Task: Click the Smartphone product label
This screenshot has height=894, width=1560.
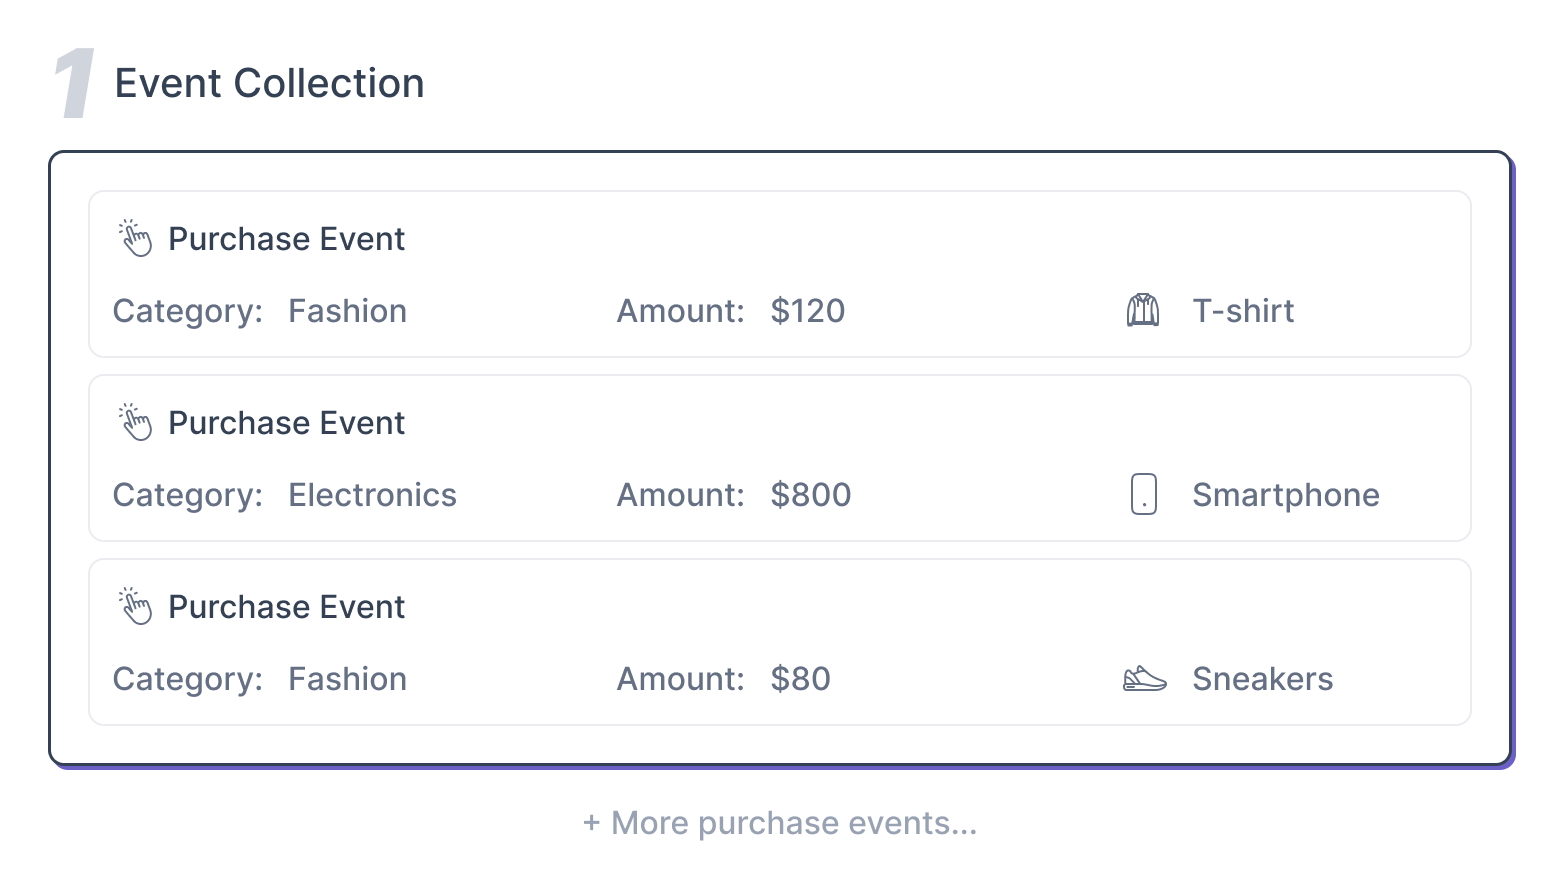Action: (x=1285, y=495)
